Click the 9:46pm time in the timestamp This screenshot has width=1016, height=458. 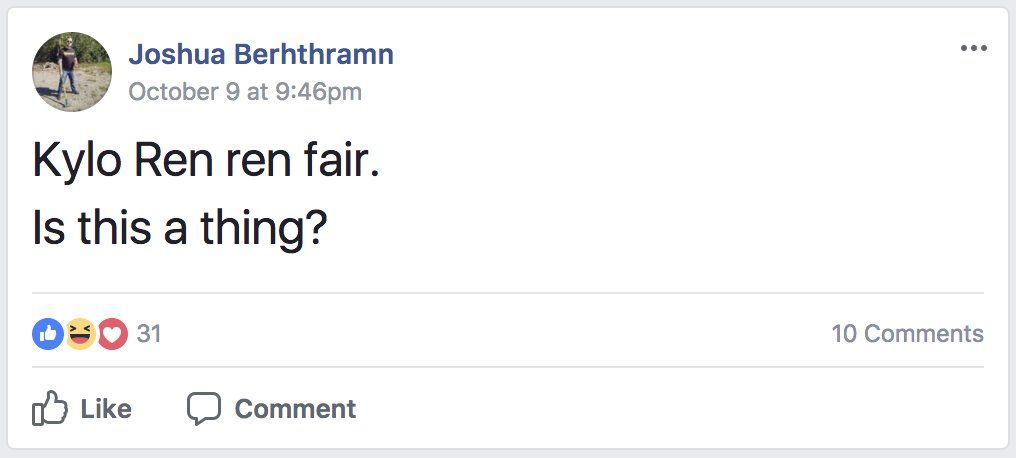tap(318, 91)
